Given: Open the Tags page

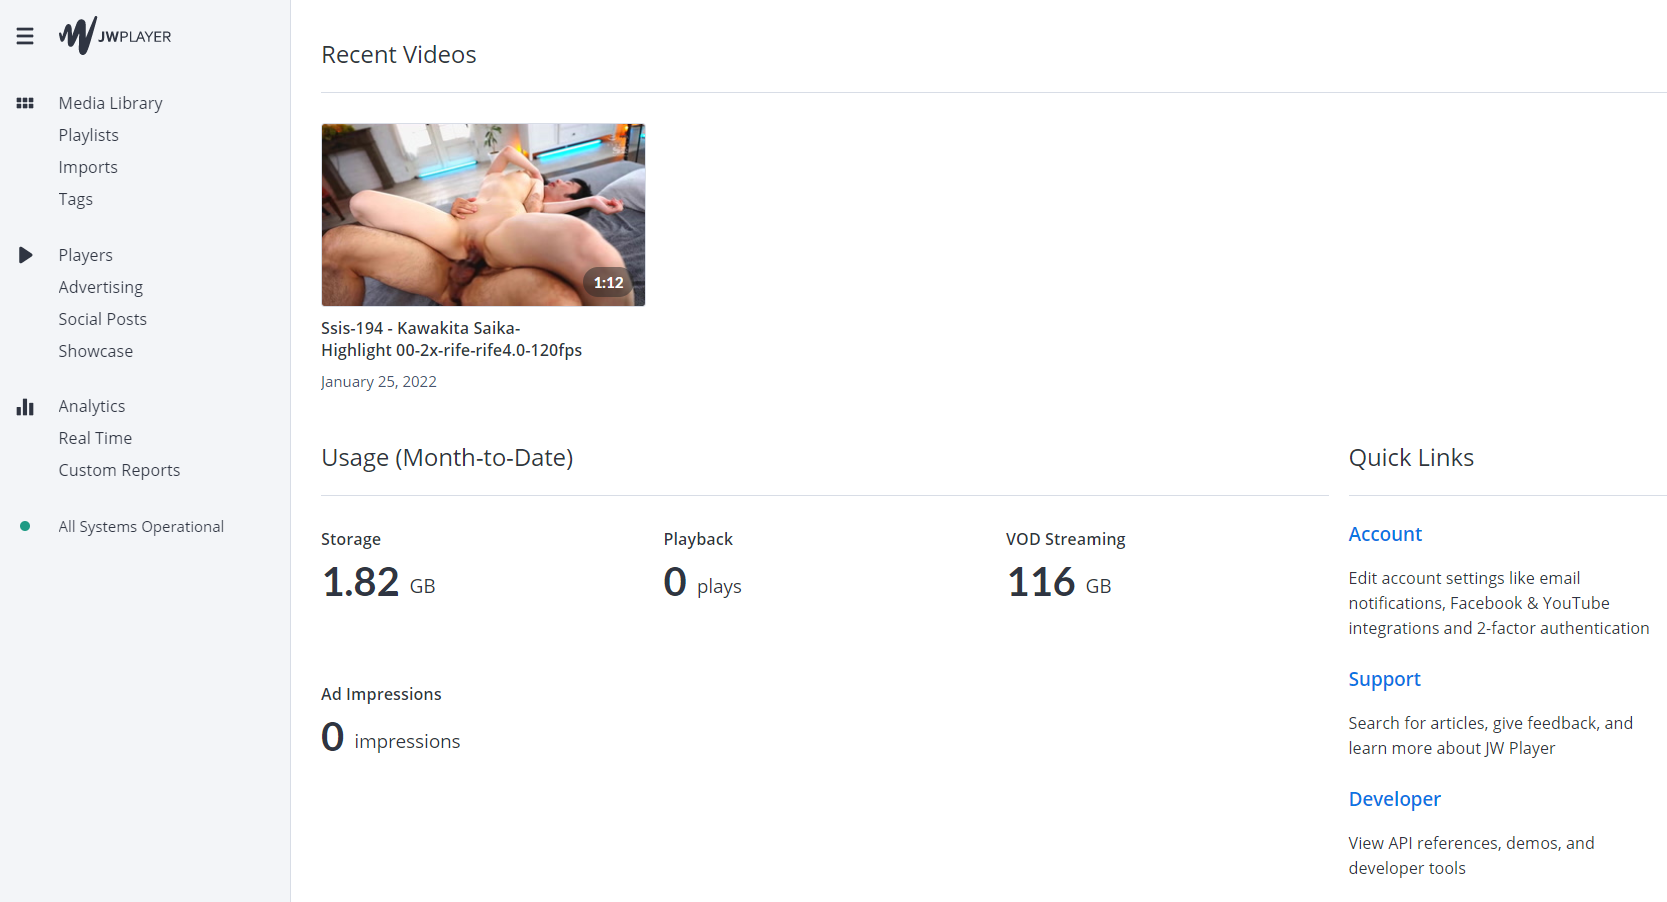Looking at the screenshot, I should (75, 199).
